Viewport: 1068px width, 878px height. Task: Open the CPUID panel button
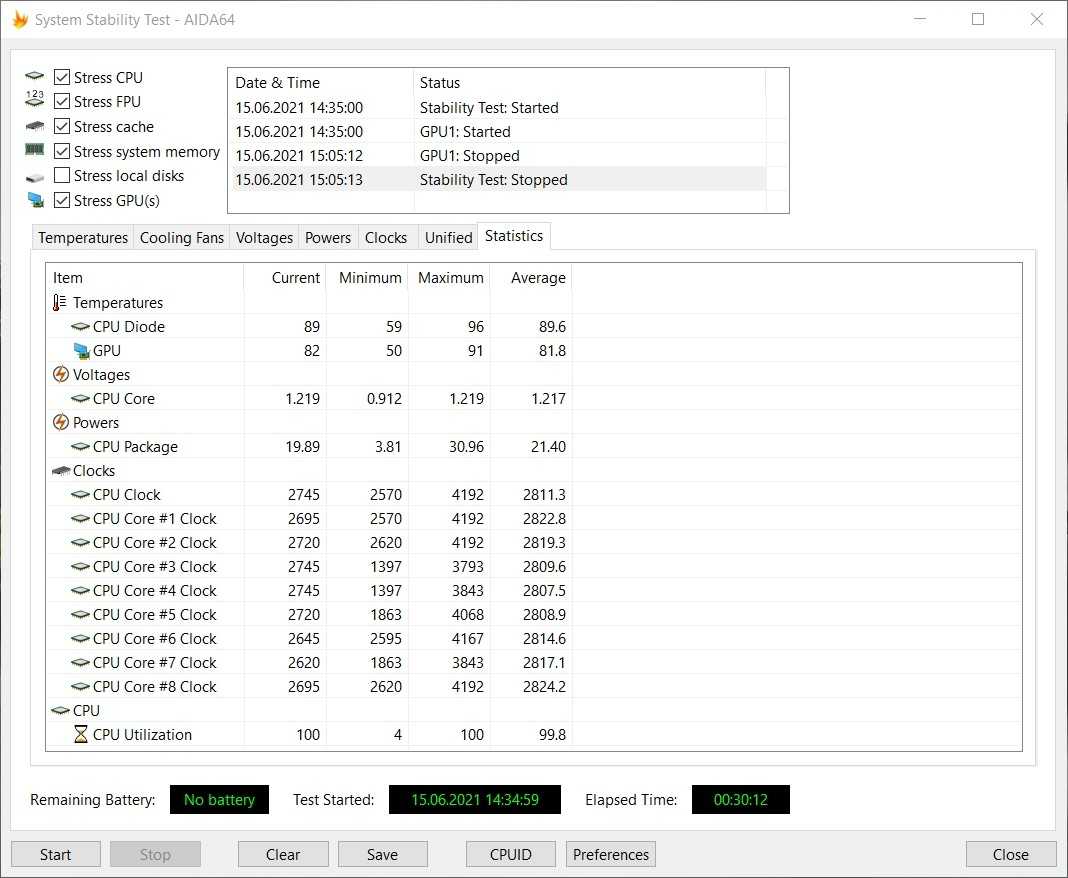pos(510,854)
